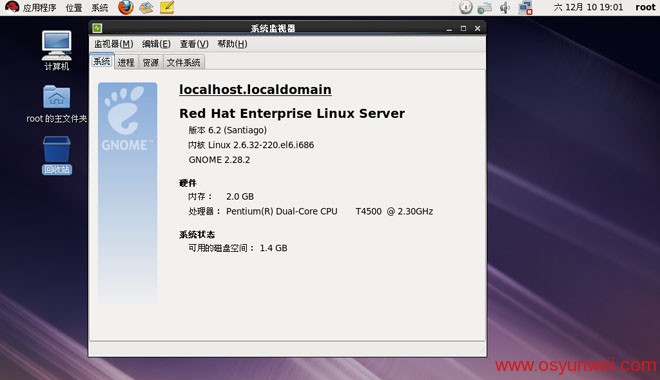Select root's home folder desktop icon
Screen dimensions: 660x380
[x=56, y=104]
